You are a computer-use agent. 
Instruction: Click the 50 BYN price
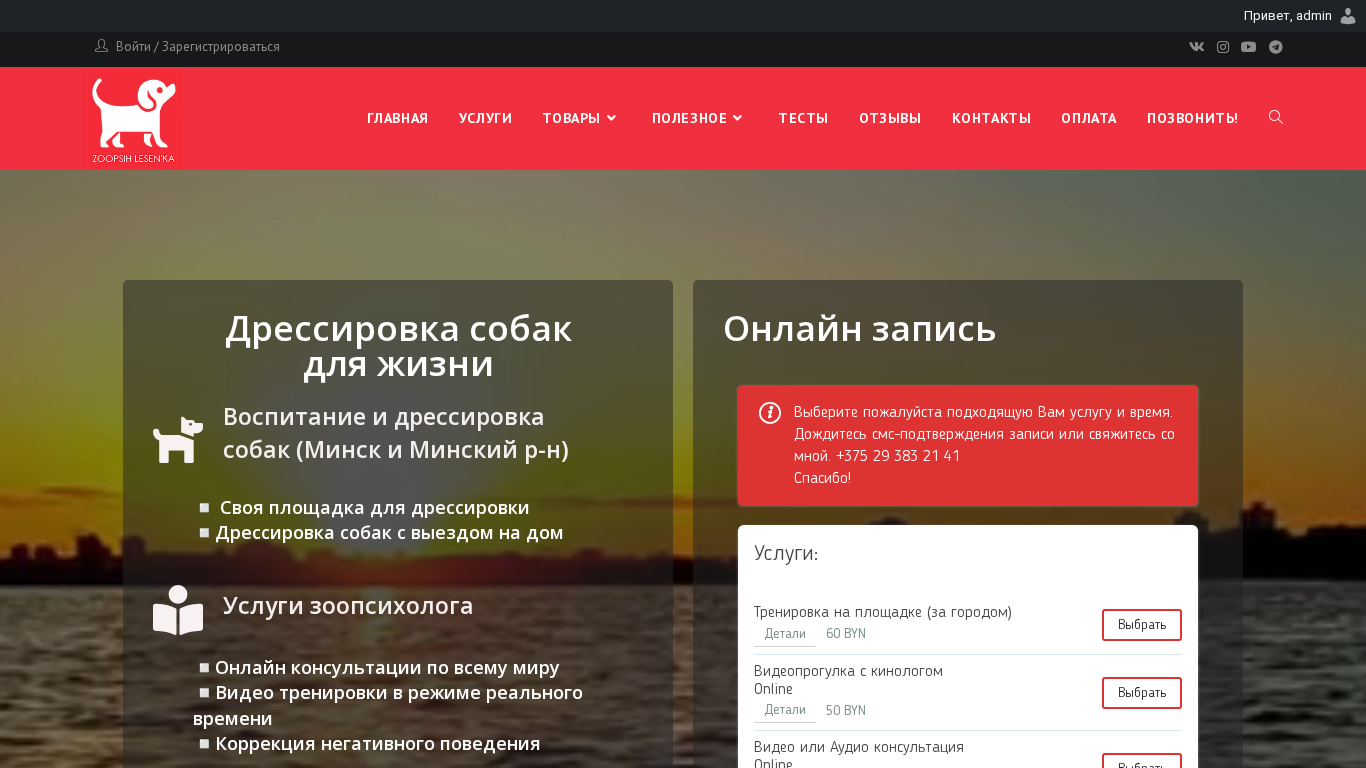(846, 710)
